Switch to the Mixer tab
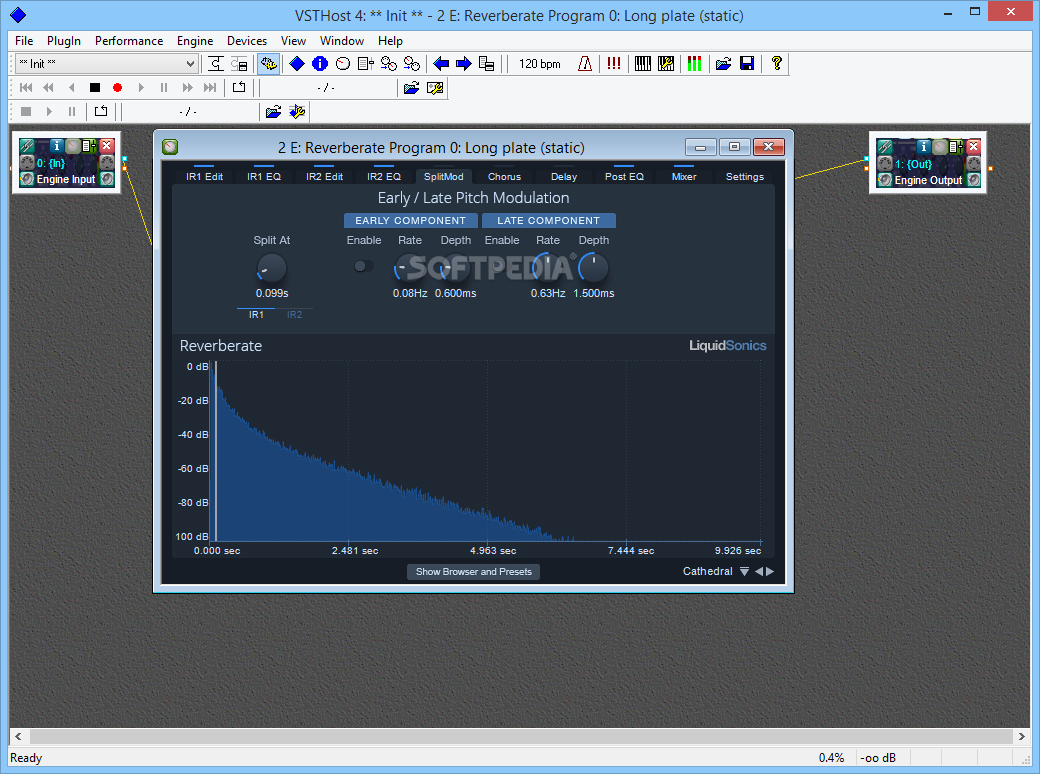 click(684, 176)
